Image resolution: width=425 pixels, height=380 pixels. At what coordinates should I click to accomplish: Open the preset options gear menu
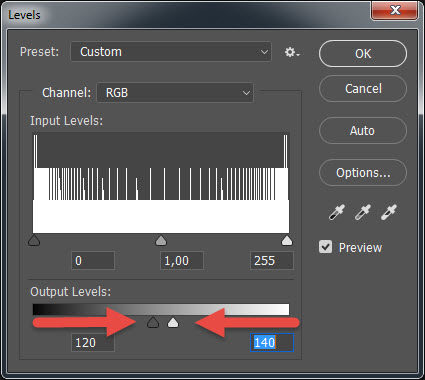pos(292,52)
